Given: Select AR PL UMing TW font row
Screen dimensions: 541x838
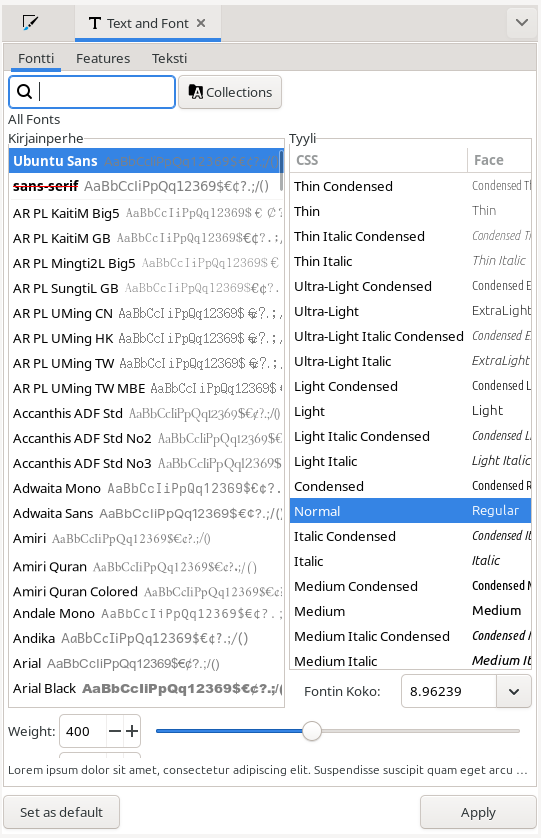Looking at the screenshot, I should tap(144, 363).
